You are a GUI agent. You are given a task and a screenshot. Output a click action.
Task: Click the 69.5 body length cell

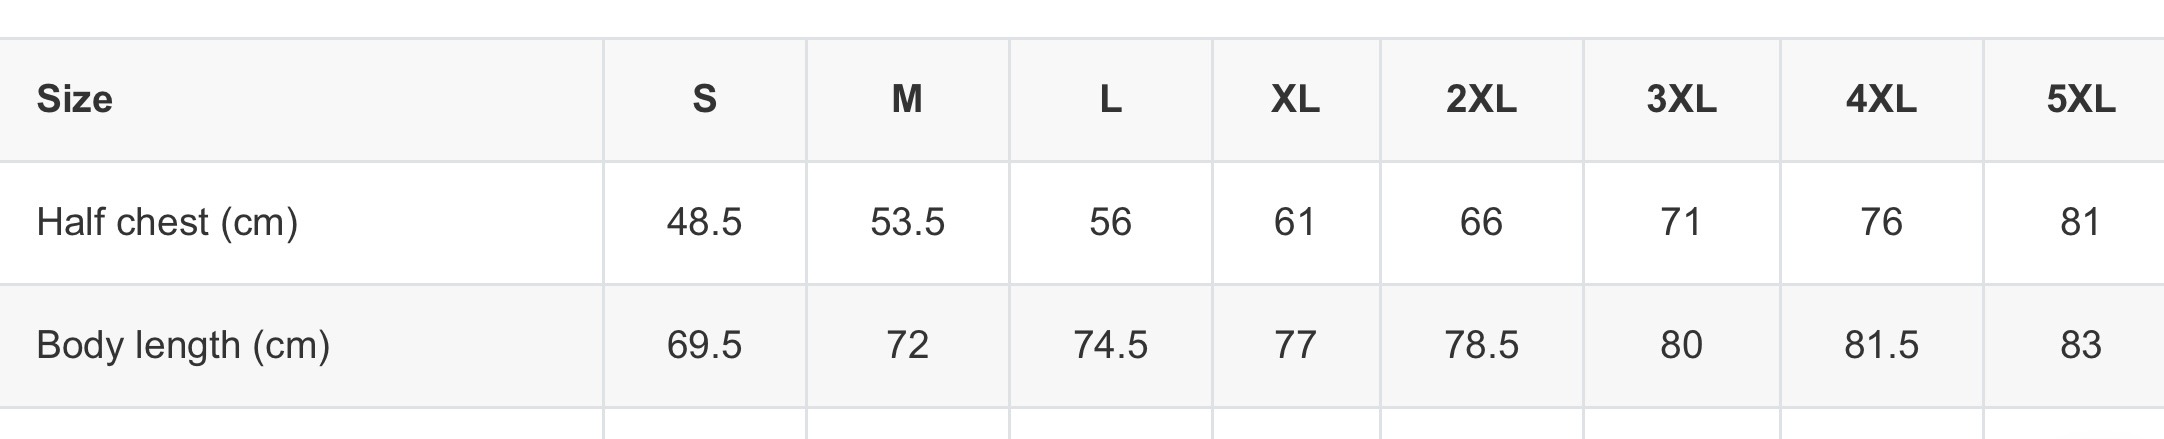pyautogui.click(x=705, y=345)
